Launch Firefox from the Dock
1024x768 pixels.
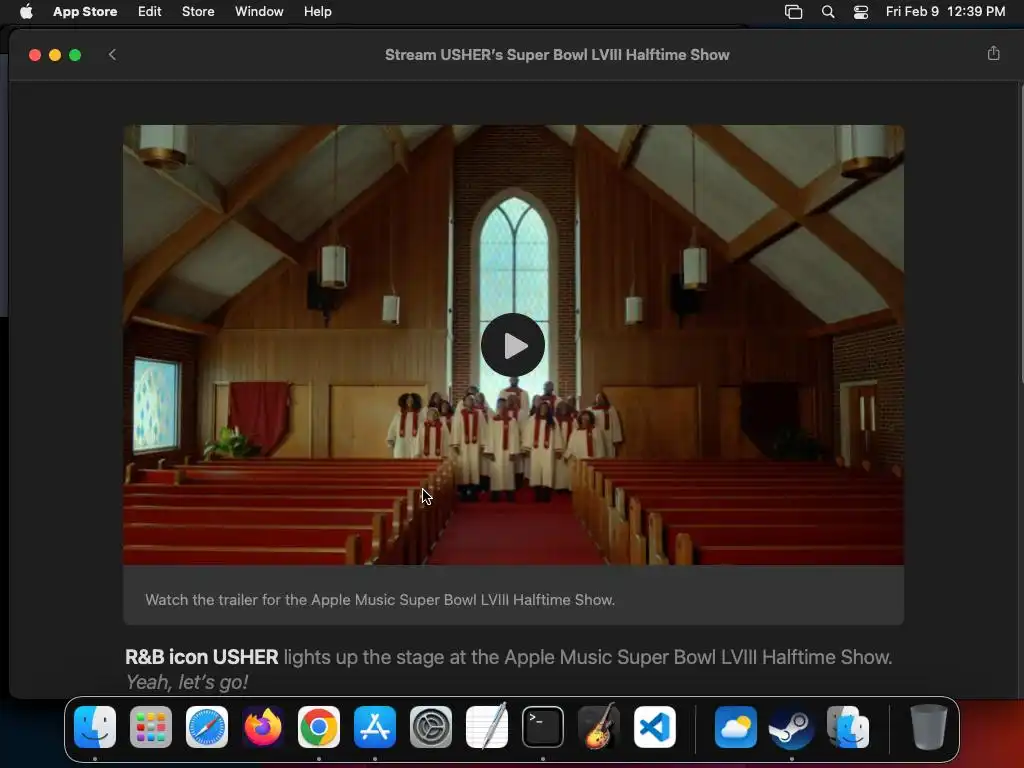click(263, 727)
